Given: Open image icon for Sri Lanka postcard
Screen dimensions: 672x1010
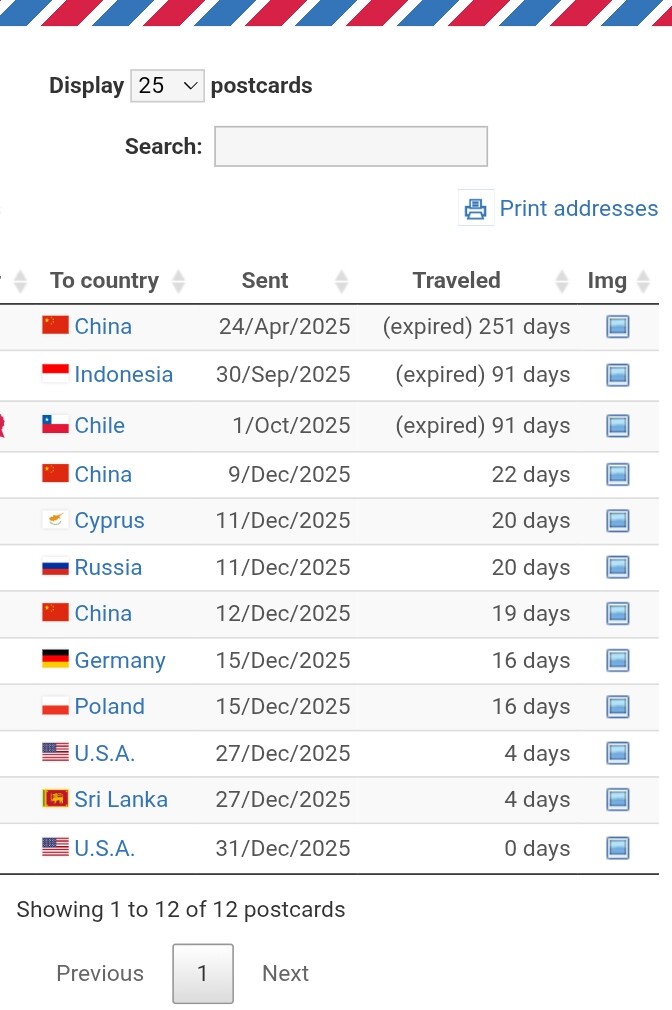Looking at the screenshot, I should pyautogui.click(x=618, y=800).
